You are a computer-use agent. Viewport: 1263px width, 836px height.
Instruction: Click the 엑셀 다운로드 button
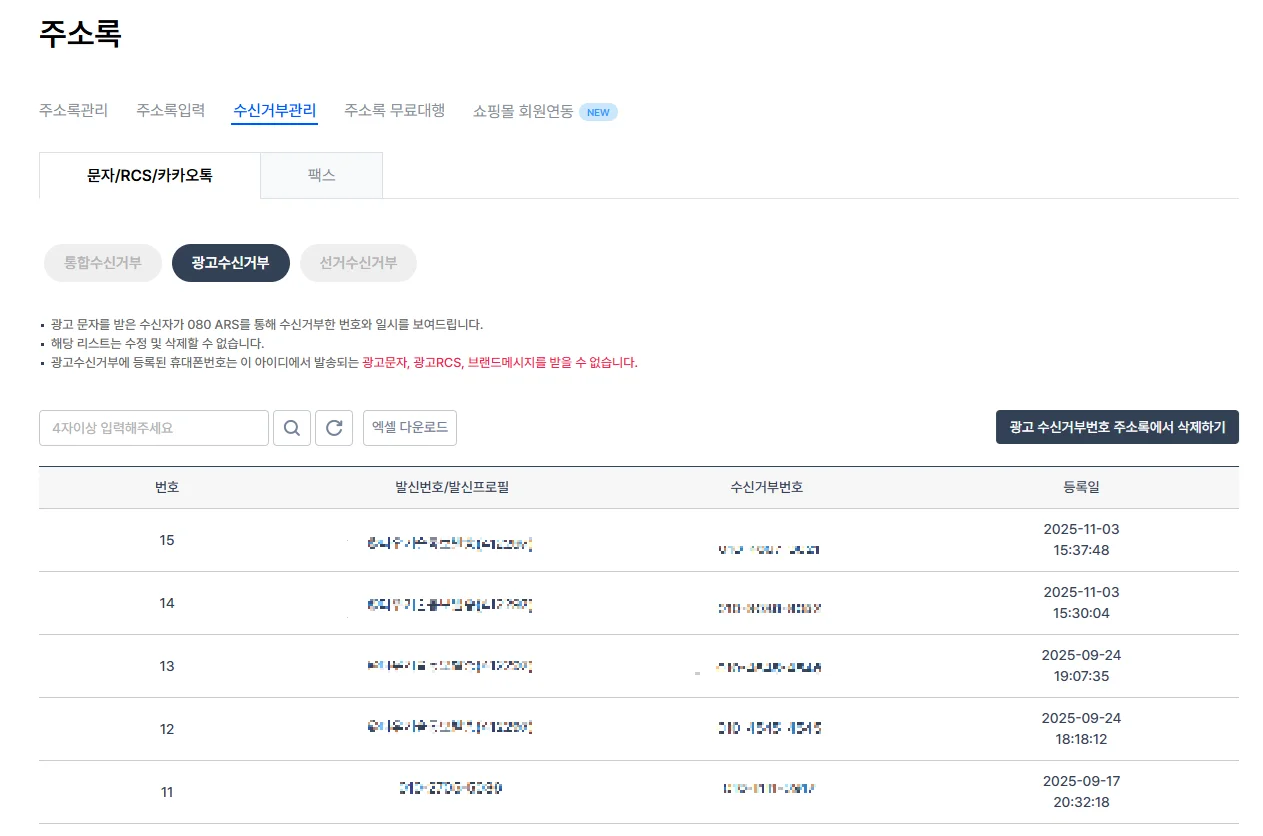click(x=410, y=427)
